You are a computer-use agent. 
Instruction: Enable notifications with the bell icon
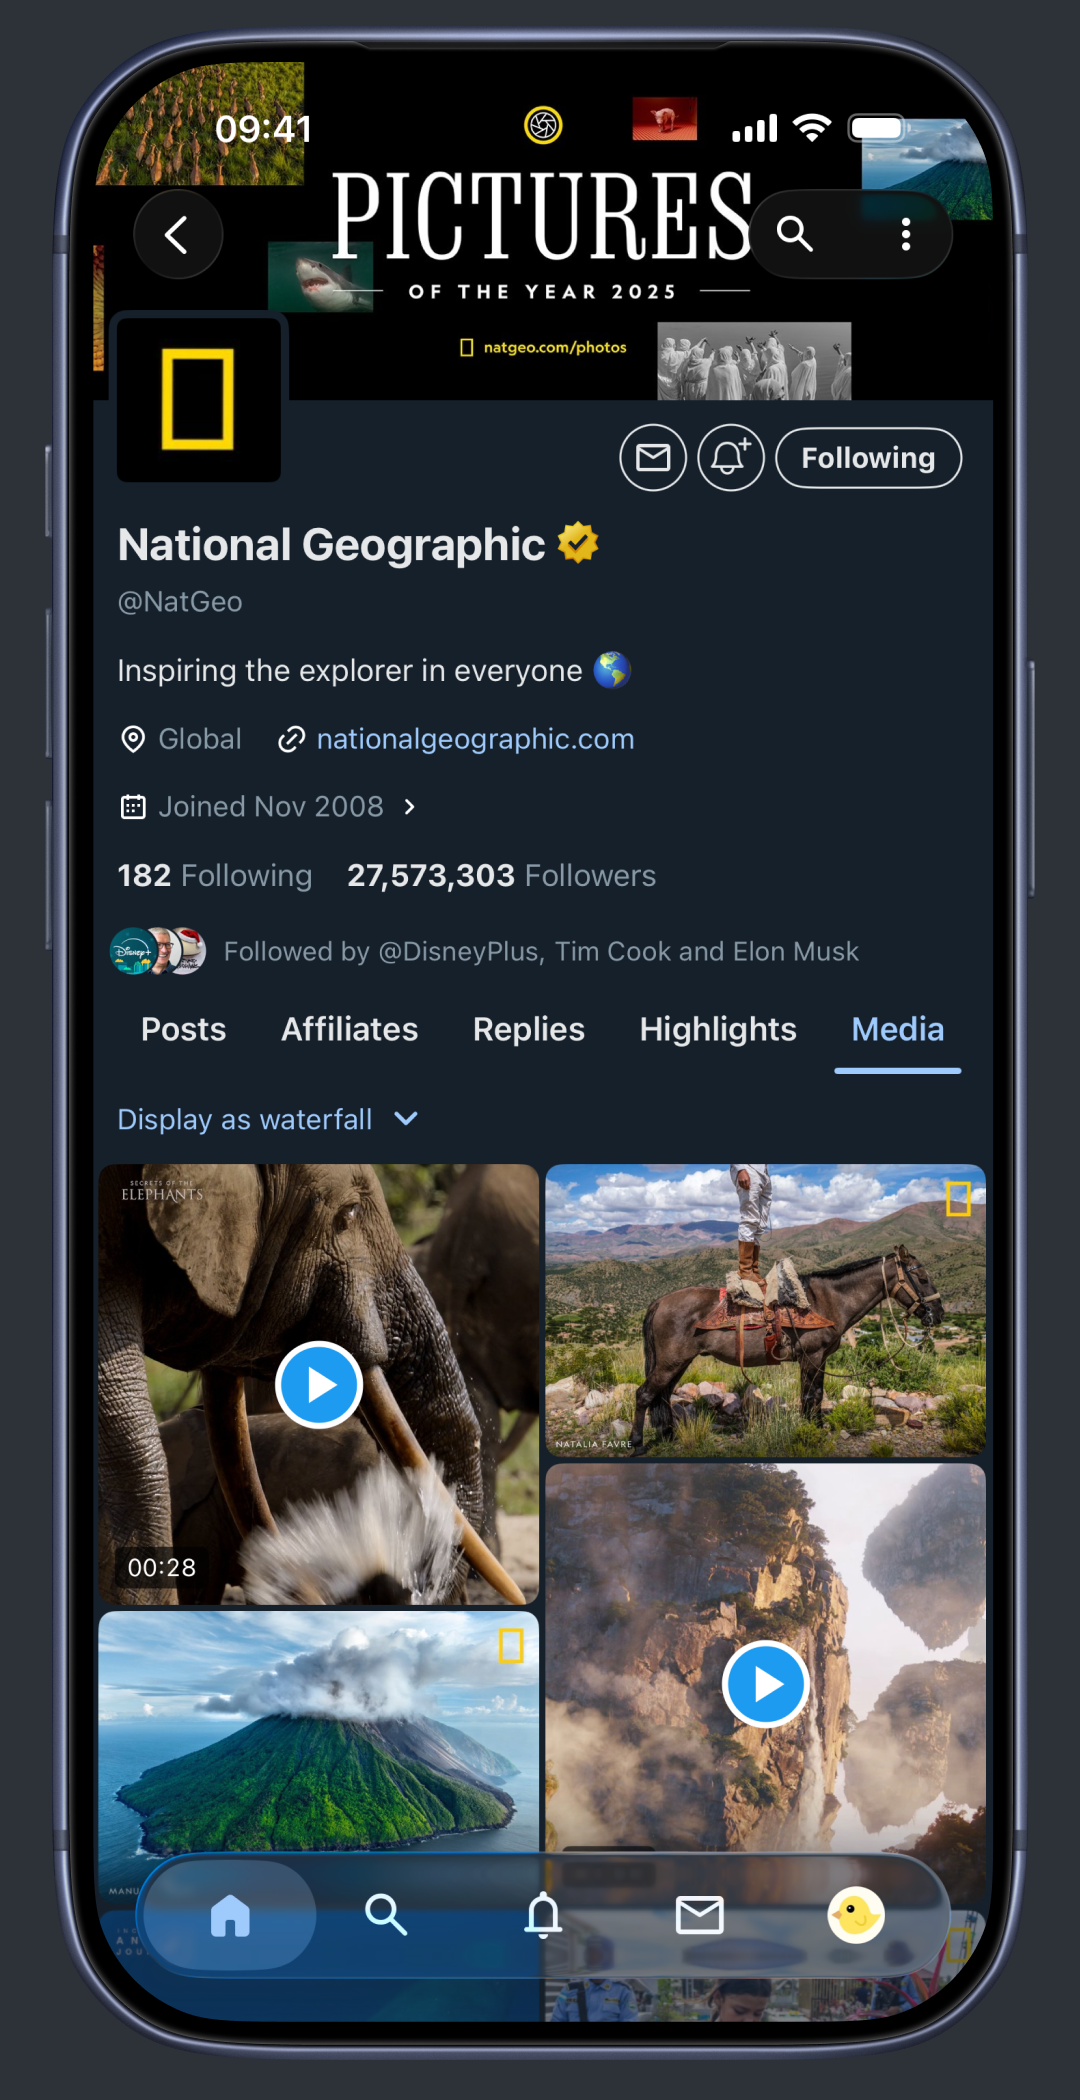point(729,457)
